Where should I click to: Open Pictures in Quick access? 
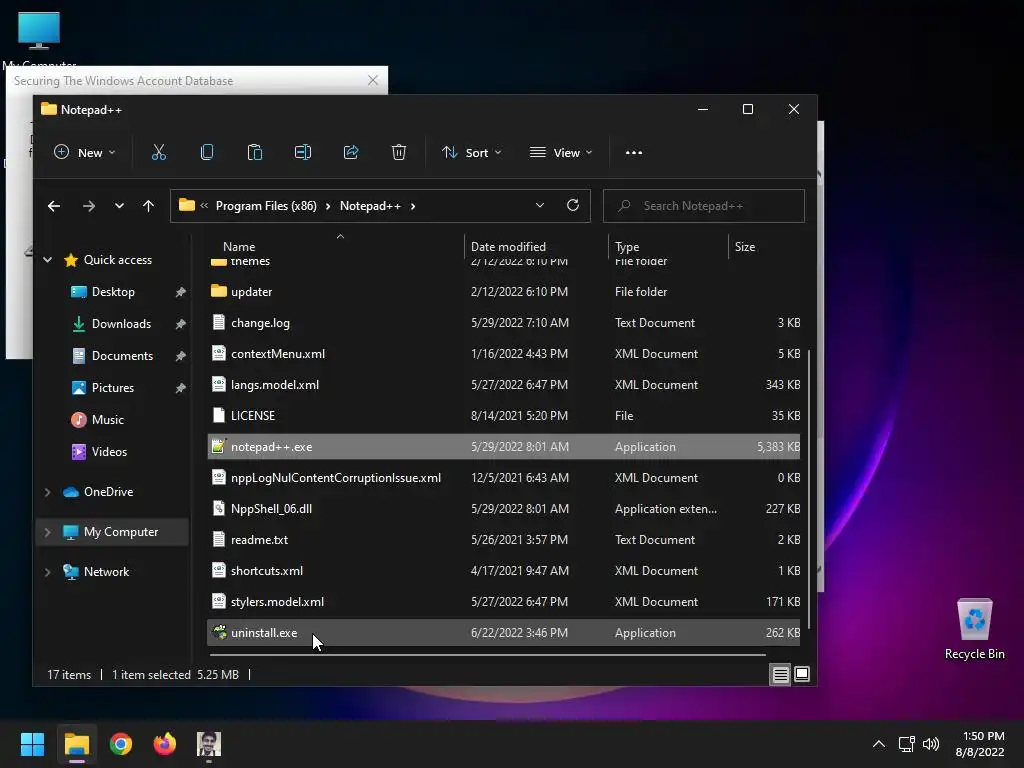(x=112, y=388)
